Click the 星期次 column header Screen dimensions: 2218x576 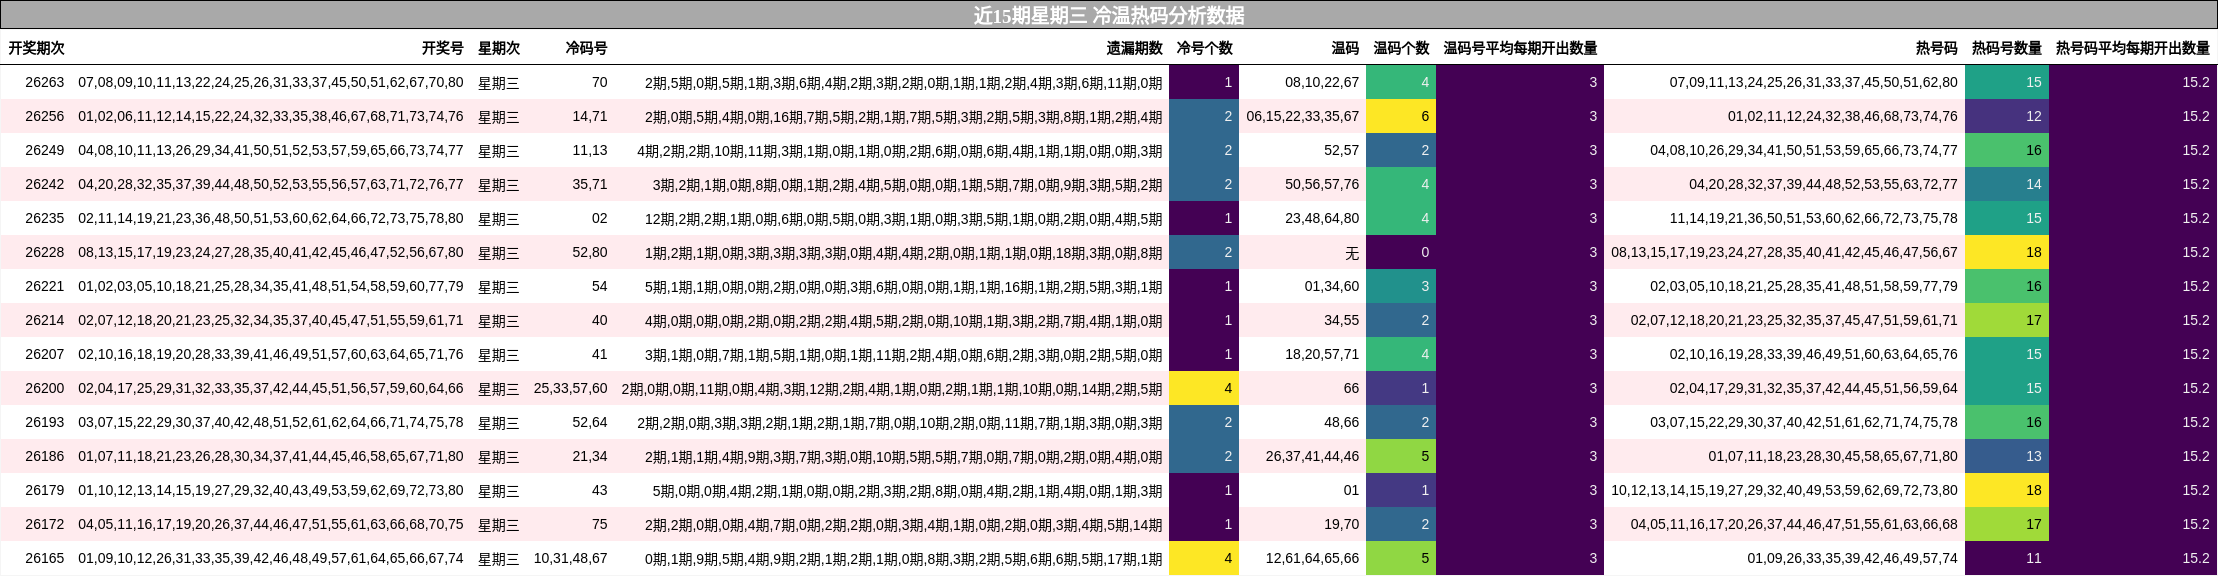(x=499, y=48)
